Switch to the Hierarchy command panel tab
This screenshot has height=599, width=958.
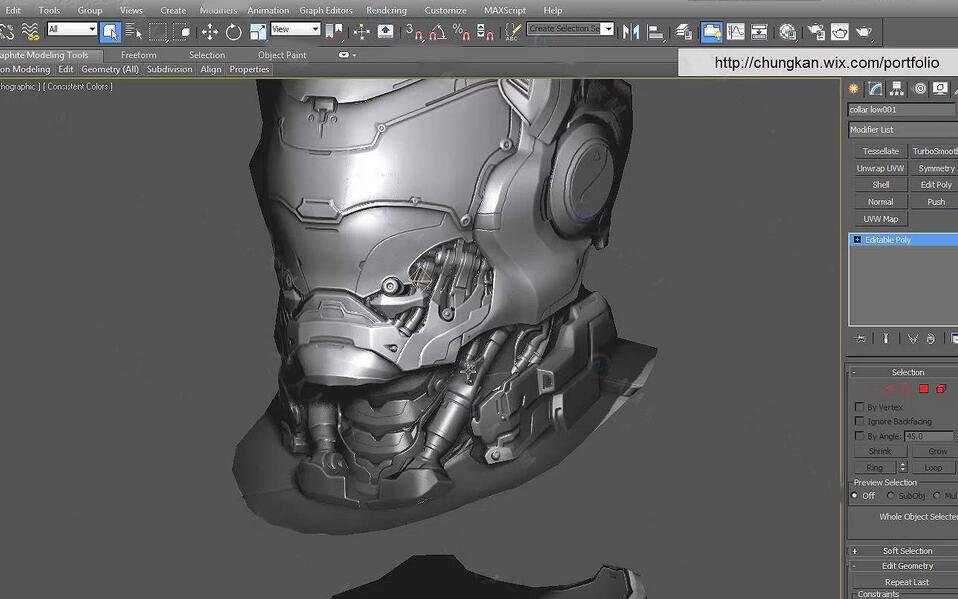click(x=897, y=89)
